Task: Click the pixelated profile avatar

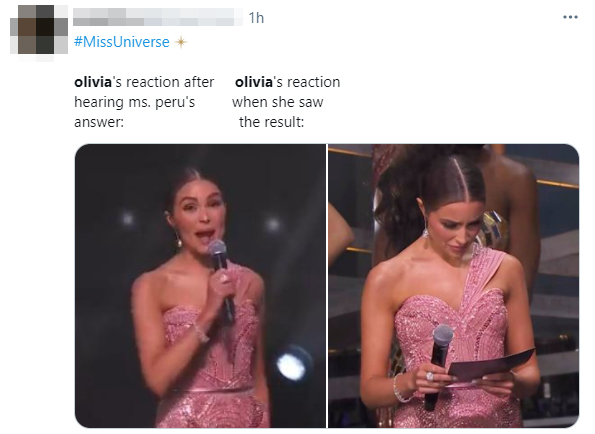Action: (x=39, y=32)
